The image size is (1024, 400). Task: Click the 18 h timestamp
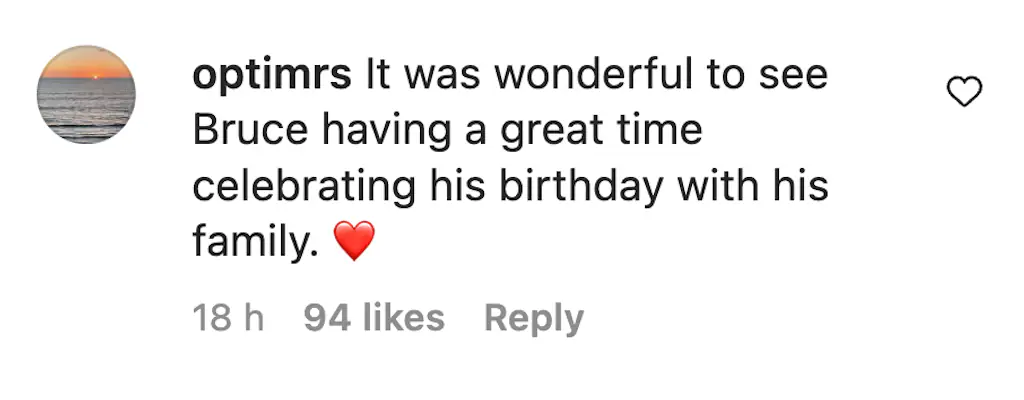click(x=228, y=318)
